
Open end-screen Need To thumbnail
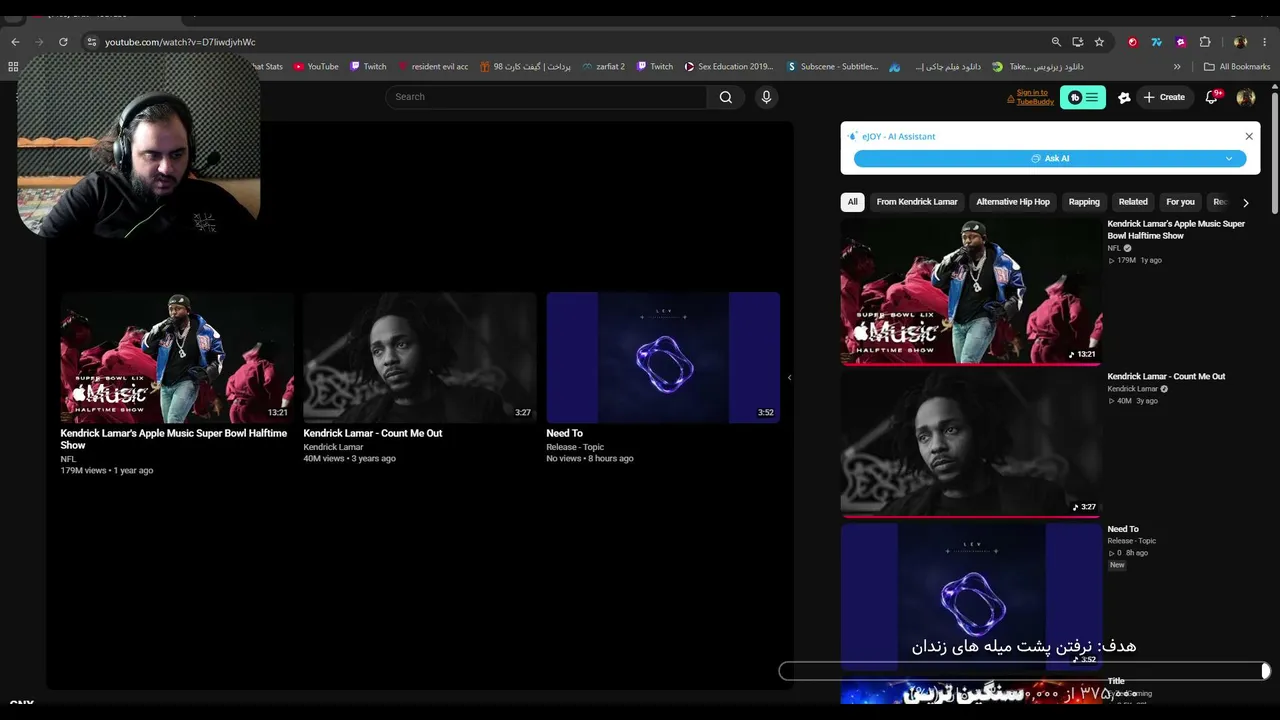663,358
